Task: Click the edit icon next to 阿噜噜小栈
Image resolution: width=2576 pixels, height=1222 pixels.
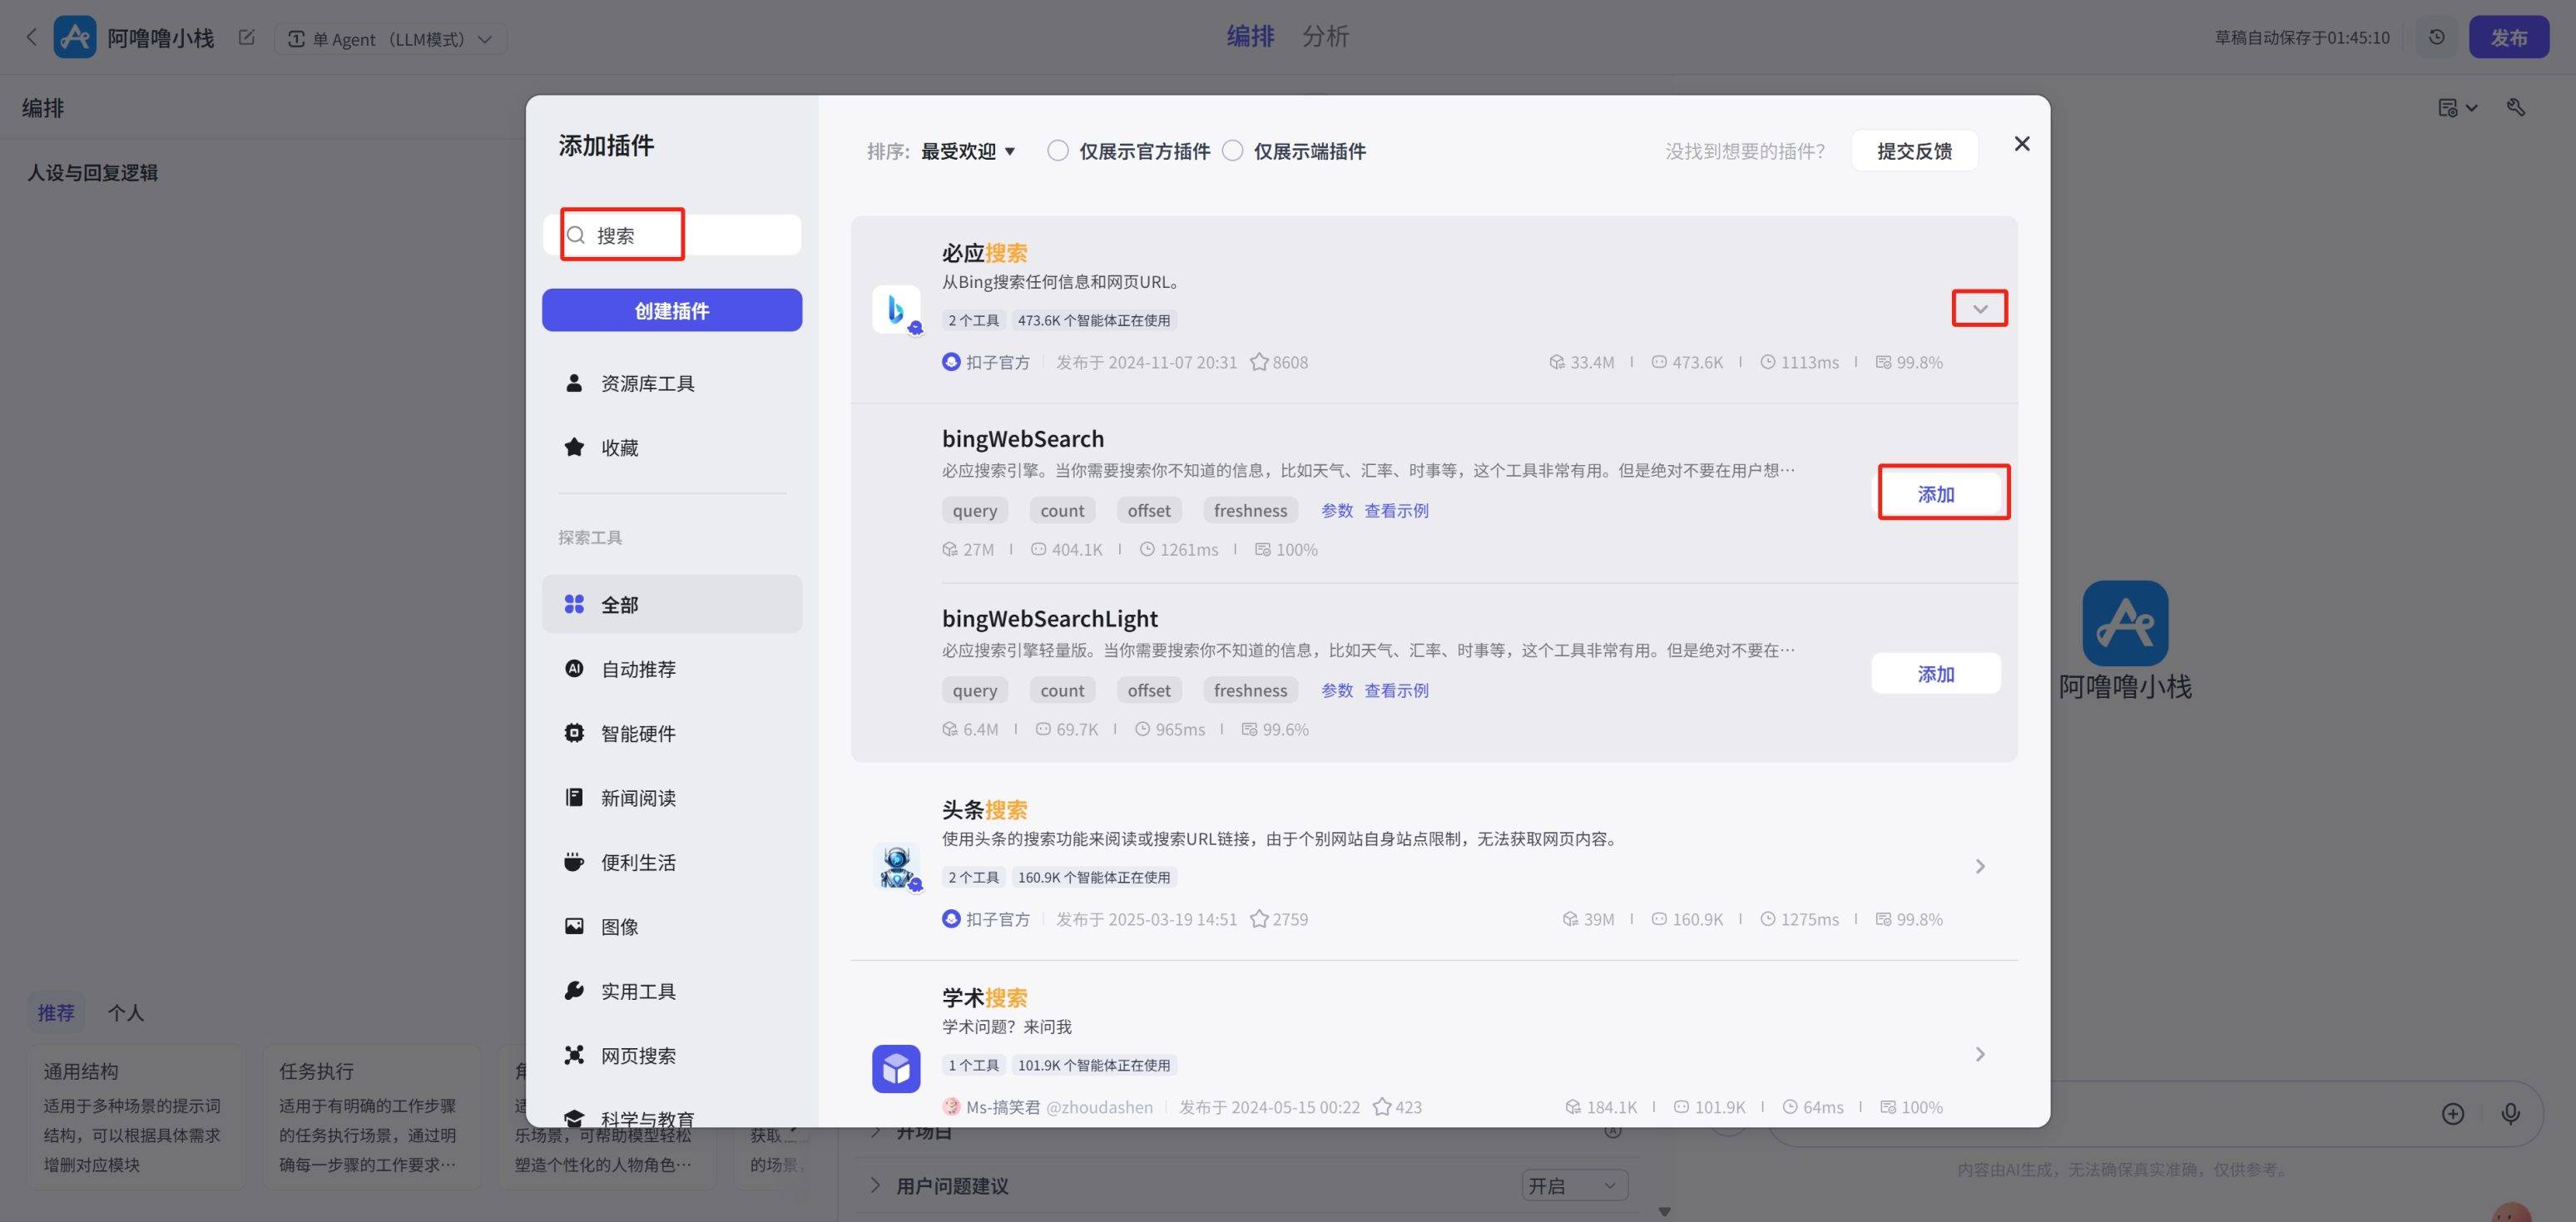Action: [x=246, y=38]
